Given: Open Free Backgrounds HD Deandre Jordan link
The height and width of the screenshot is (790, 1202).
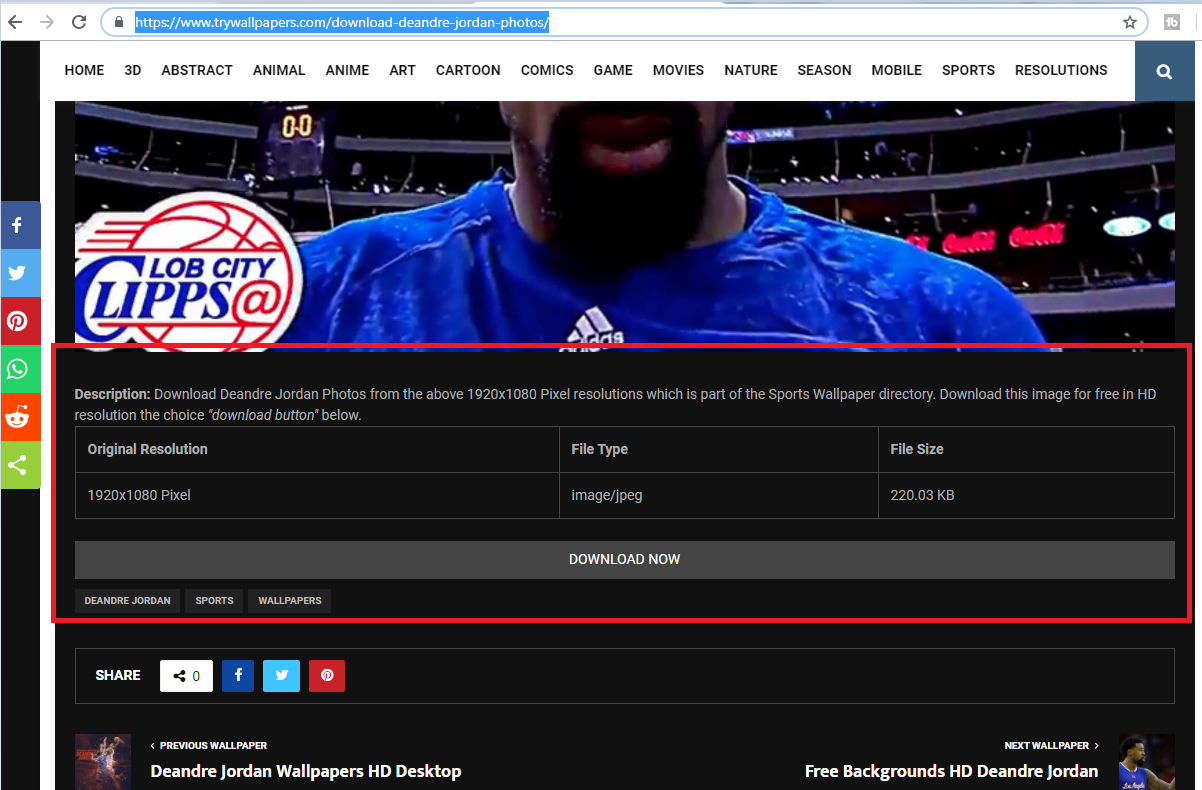Looking at the screenshot, I should click(x=951, y=771).
